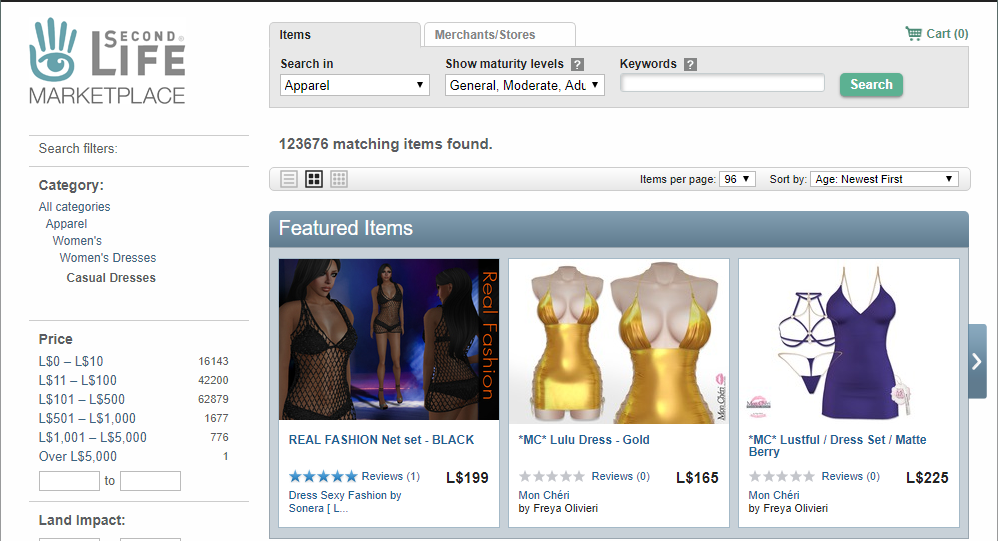Open the Search in Apparel dropdown
This screenshot has height=541, width=998.
click(355, 85)
